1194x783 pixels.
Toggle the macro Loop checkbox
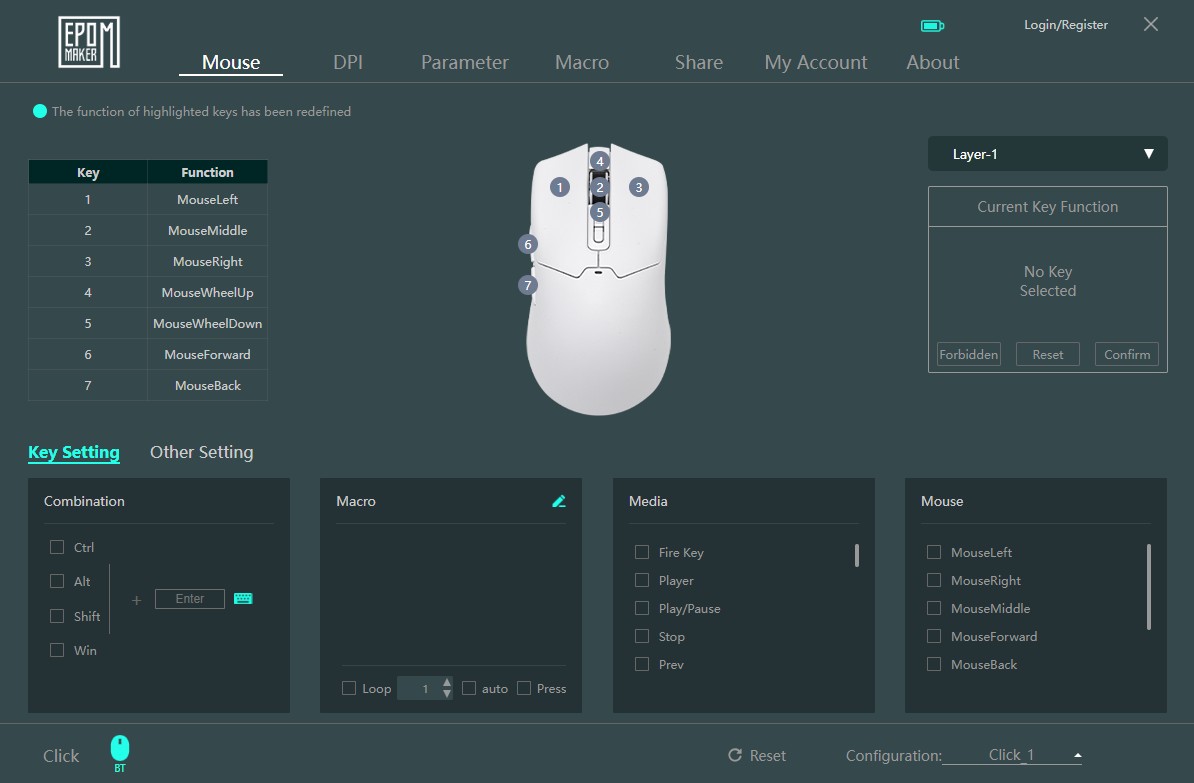click(349, 688)
